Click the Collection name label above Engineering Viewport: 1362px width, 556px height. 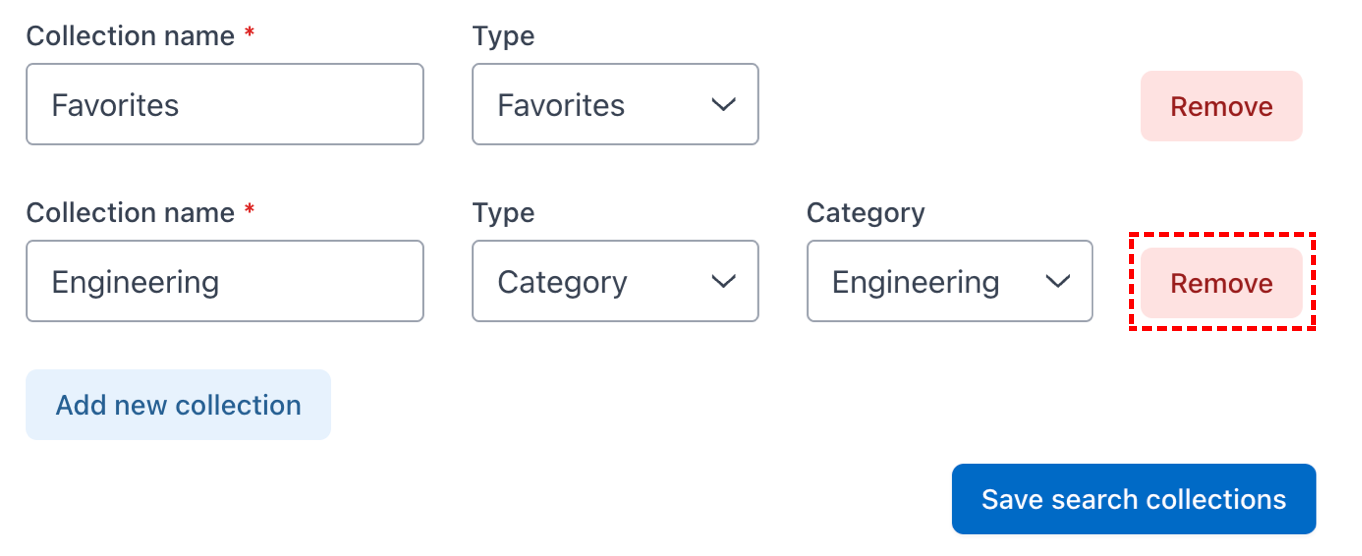pyautogui.click(x=130, y=213)
